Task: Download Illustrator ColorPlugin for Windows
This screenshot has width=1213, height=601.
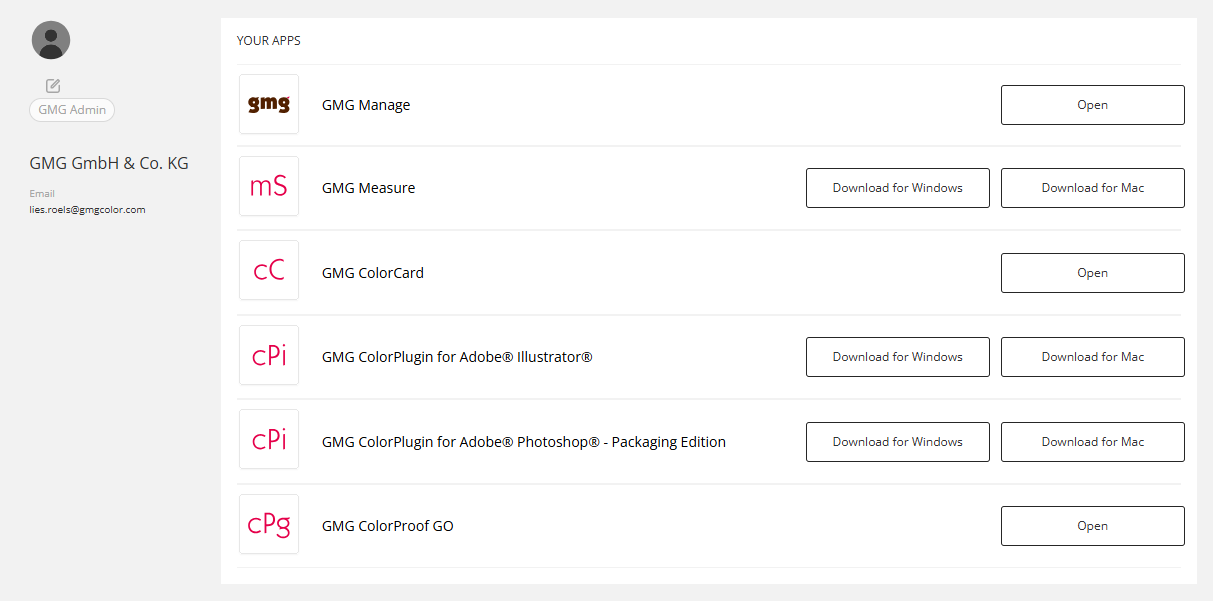Action: pos(898,357)
